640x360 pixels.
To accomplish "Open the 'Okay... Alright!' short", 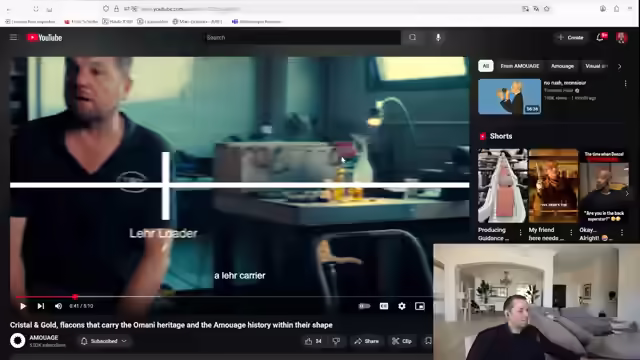I will (604, 186).
